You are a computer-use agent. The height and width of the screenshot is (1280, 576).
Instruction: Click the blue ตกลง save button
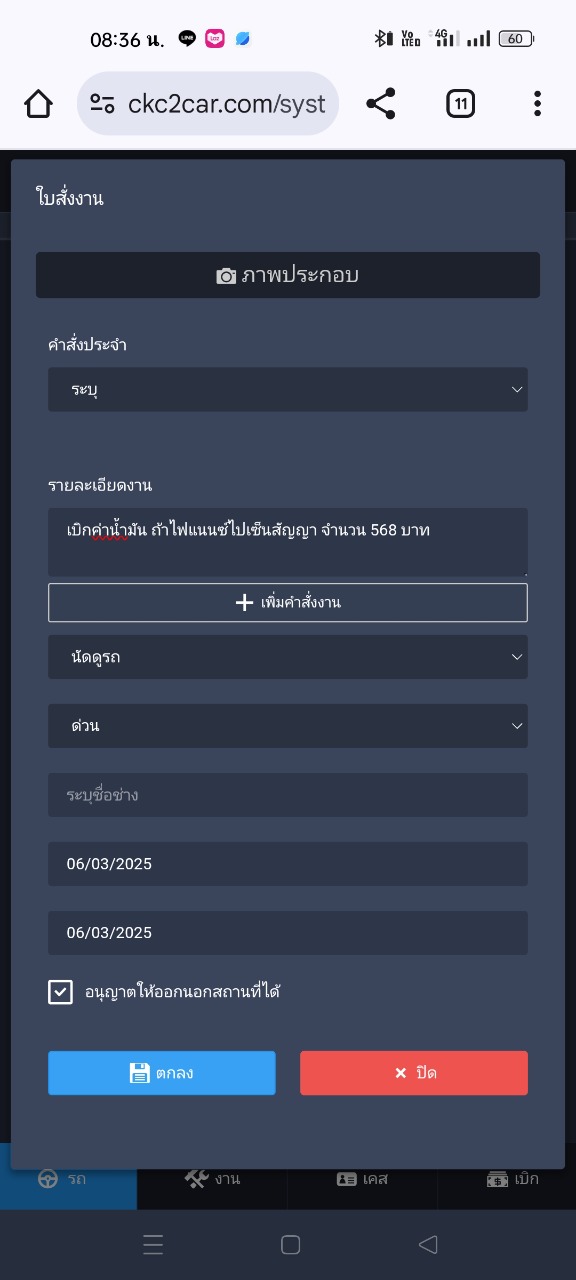pyautogui.click(x=162, y=1073)
